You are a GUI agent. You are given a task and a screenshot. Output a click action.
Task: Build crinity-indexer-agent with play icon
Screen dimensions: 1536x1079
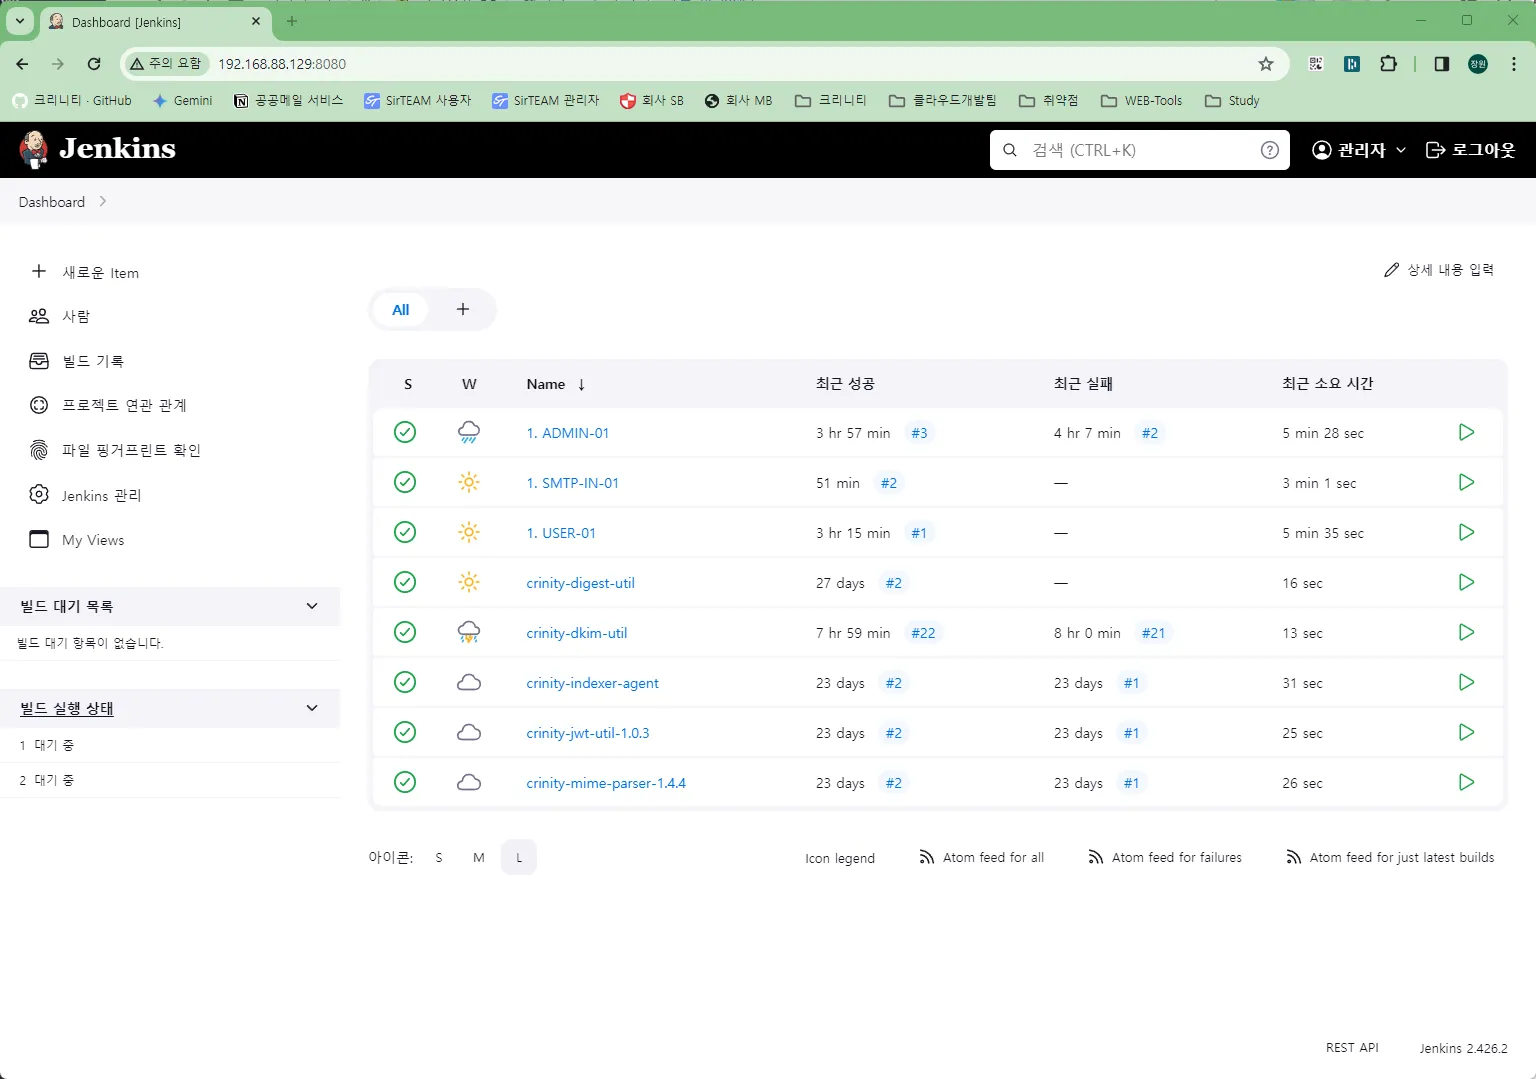(x=1466, y=682)
